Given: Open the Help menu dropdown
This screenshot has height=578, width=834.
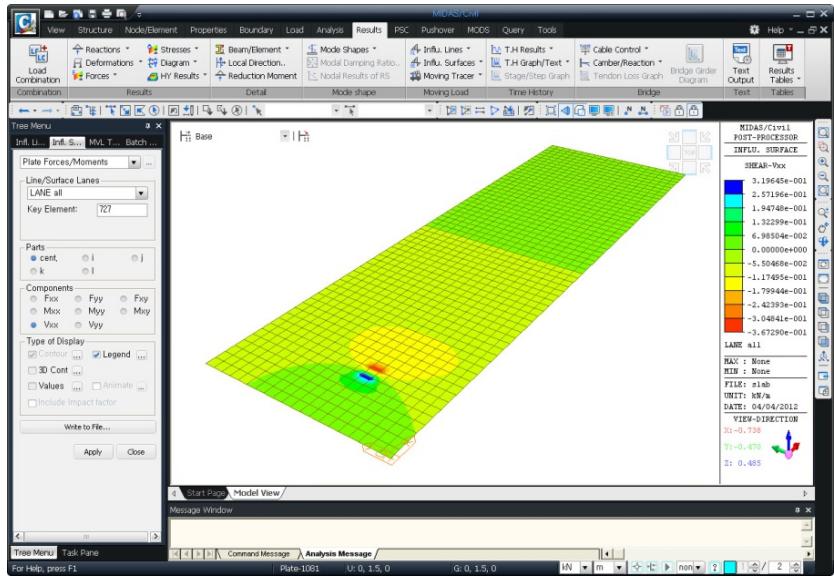Looking at the screenshot, I should point(779,30).
